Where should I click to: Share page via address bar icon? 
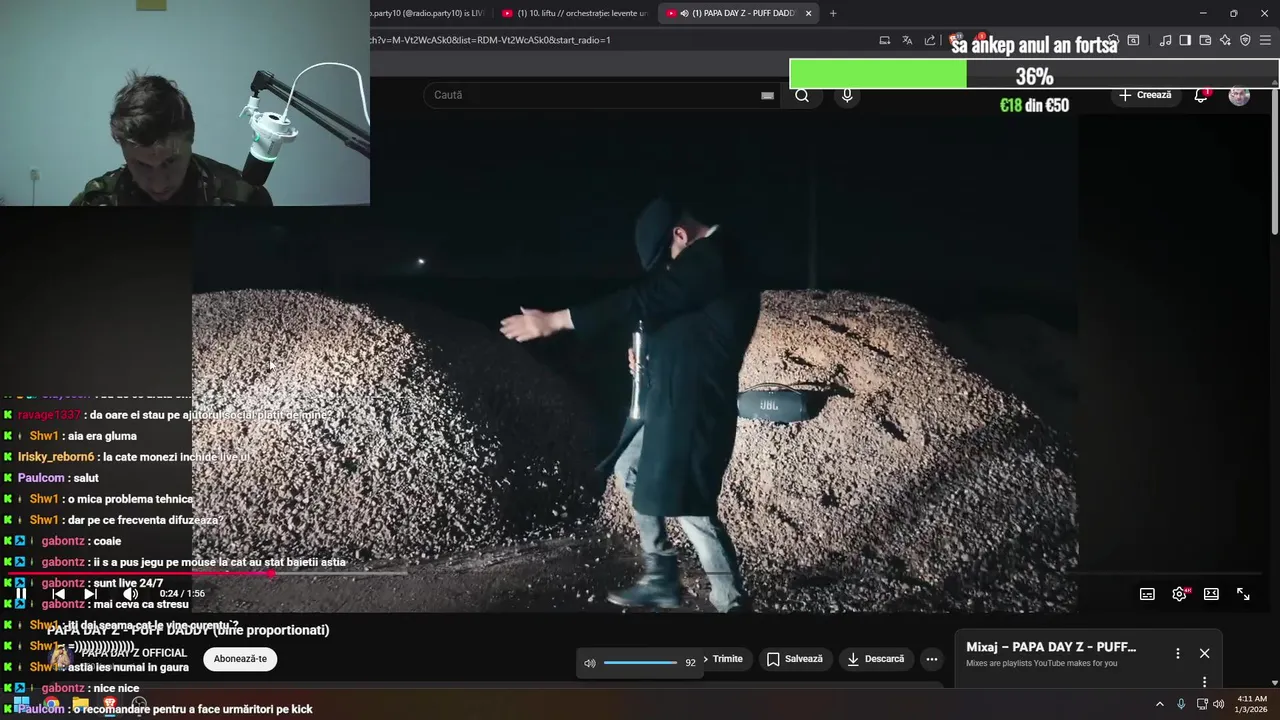click(x=930, y=40)
